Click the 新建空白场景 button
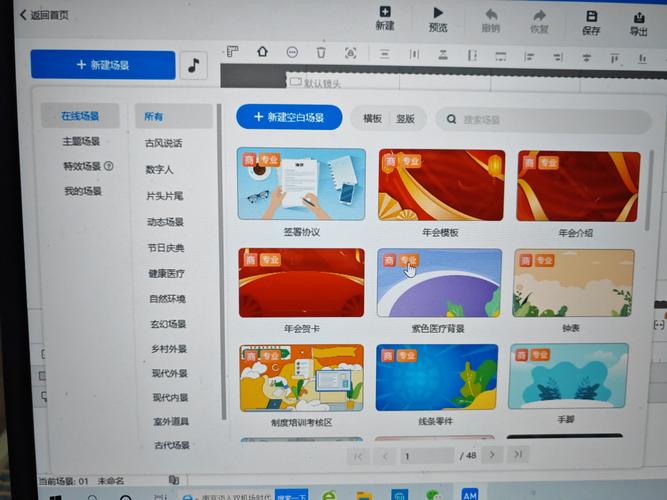This screenshot has height=500, width=667. (289, 117)
